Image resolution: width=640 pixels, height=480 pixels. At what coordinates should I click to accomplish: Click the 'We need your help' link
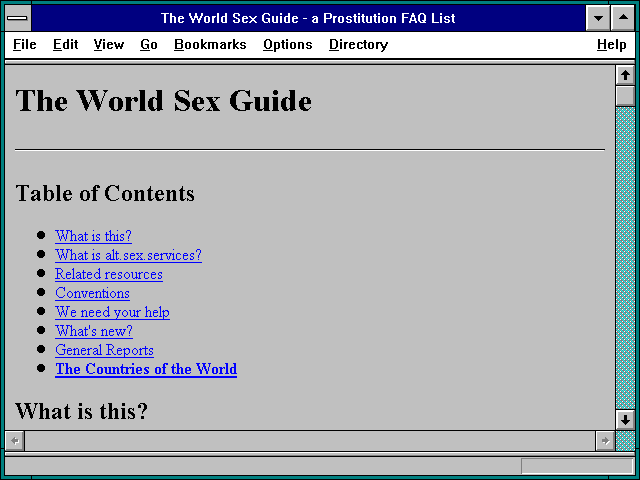(113, 312)
